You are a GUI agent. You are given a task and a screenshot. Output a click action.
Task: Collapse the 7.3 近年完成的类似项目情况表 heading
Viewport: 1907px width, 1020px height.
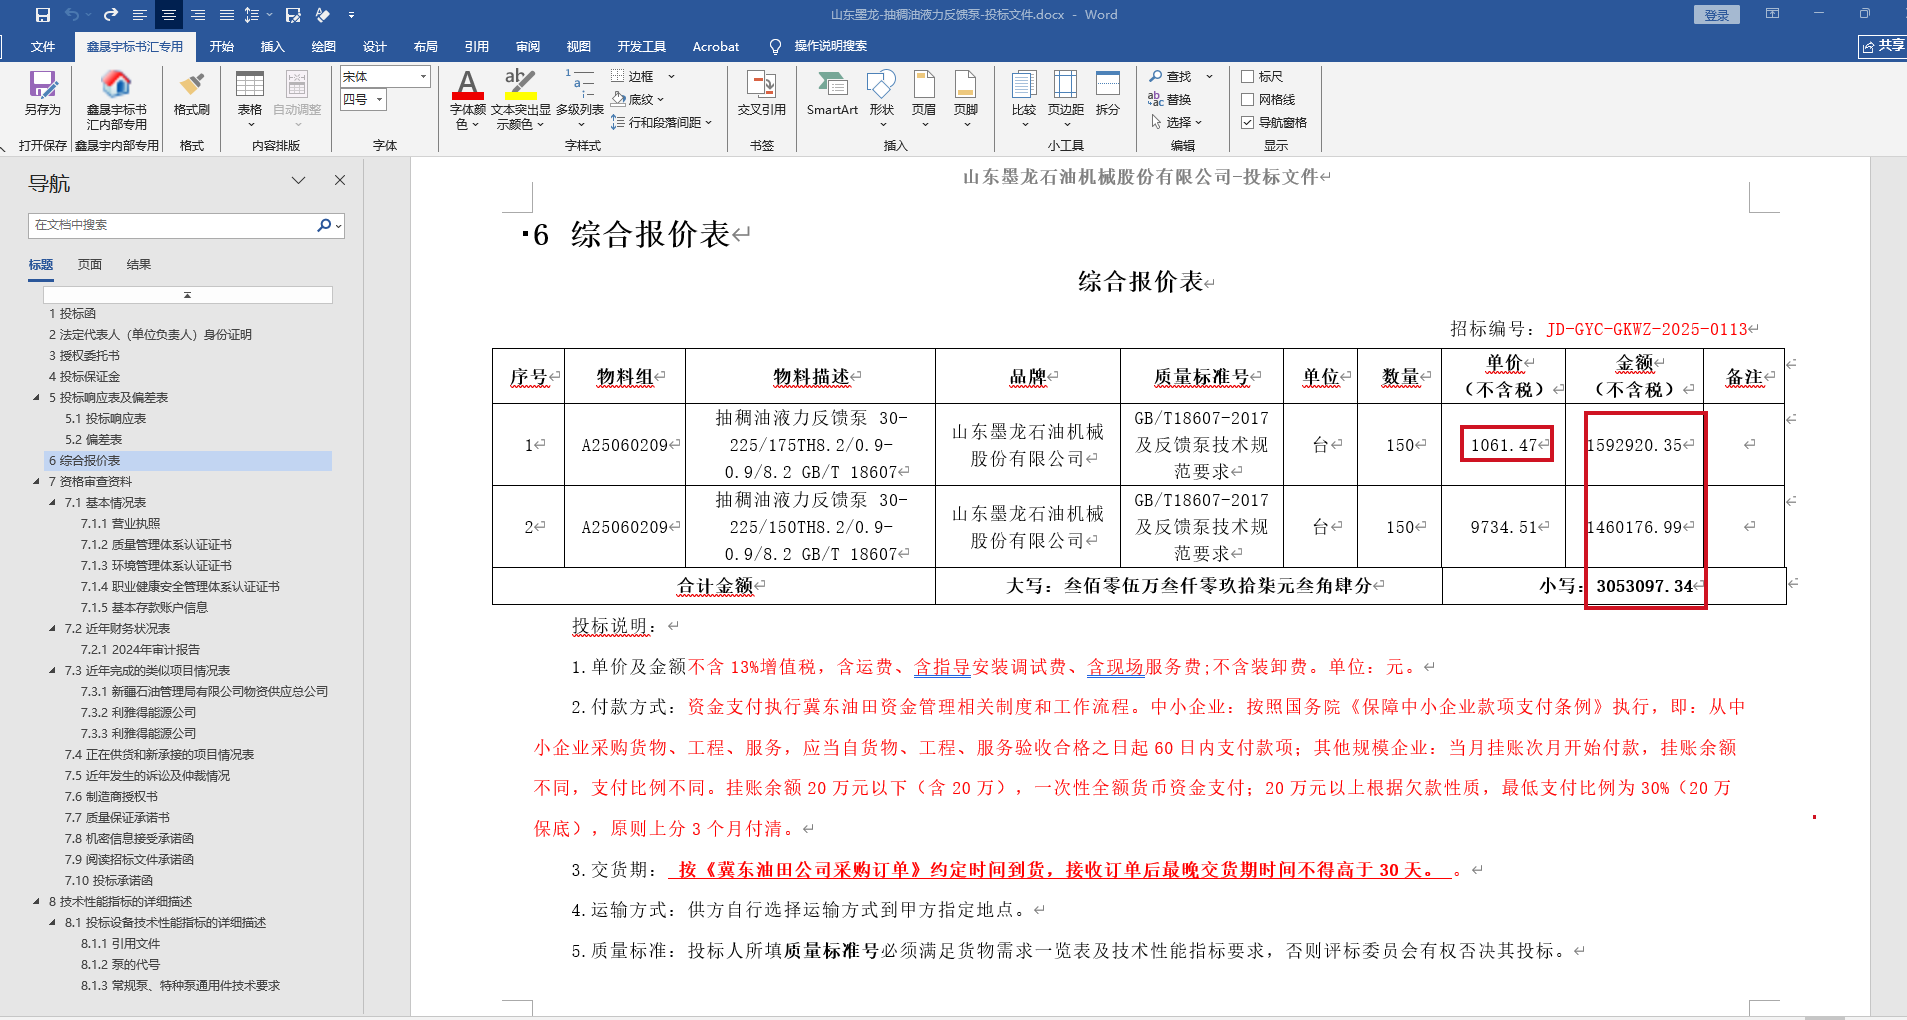coord(52,670)
